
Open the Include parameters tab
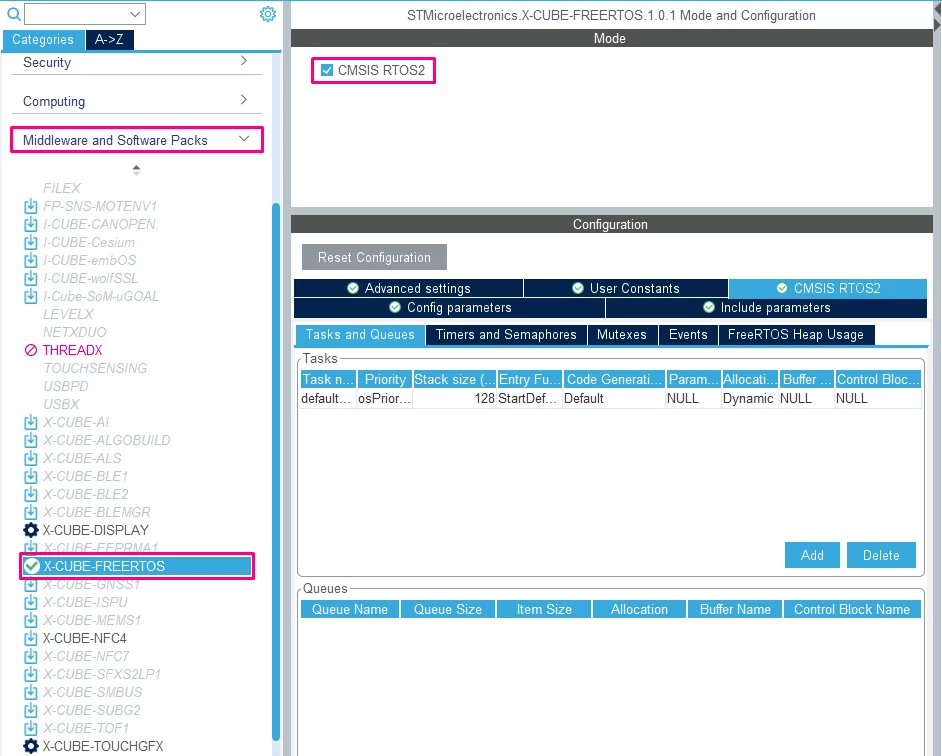pos(767,308)
